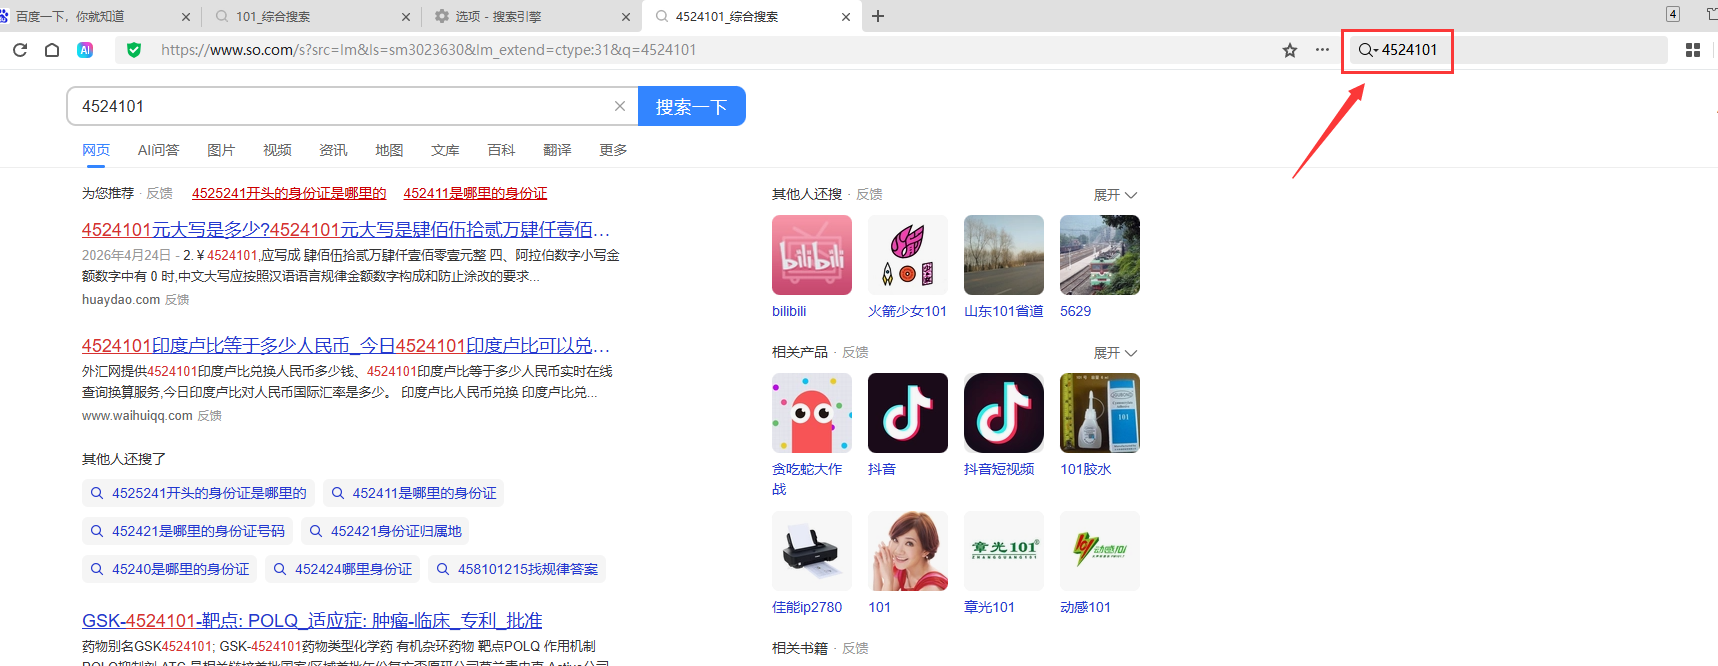
Task: Open the 火箭少女101 thumbnail
Action: tap(908, 255)
